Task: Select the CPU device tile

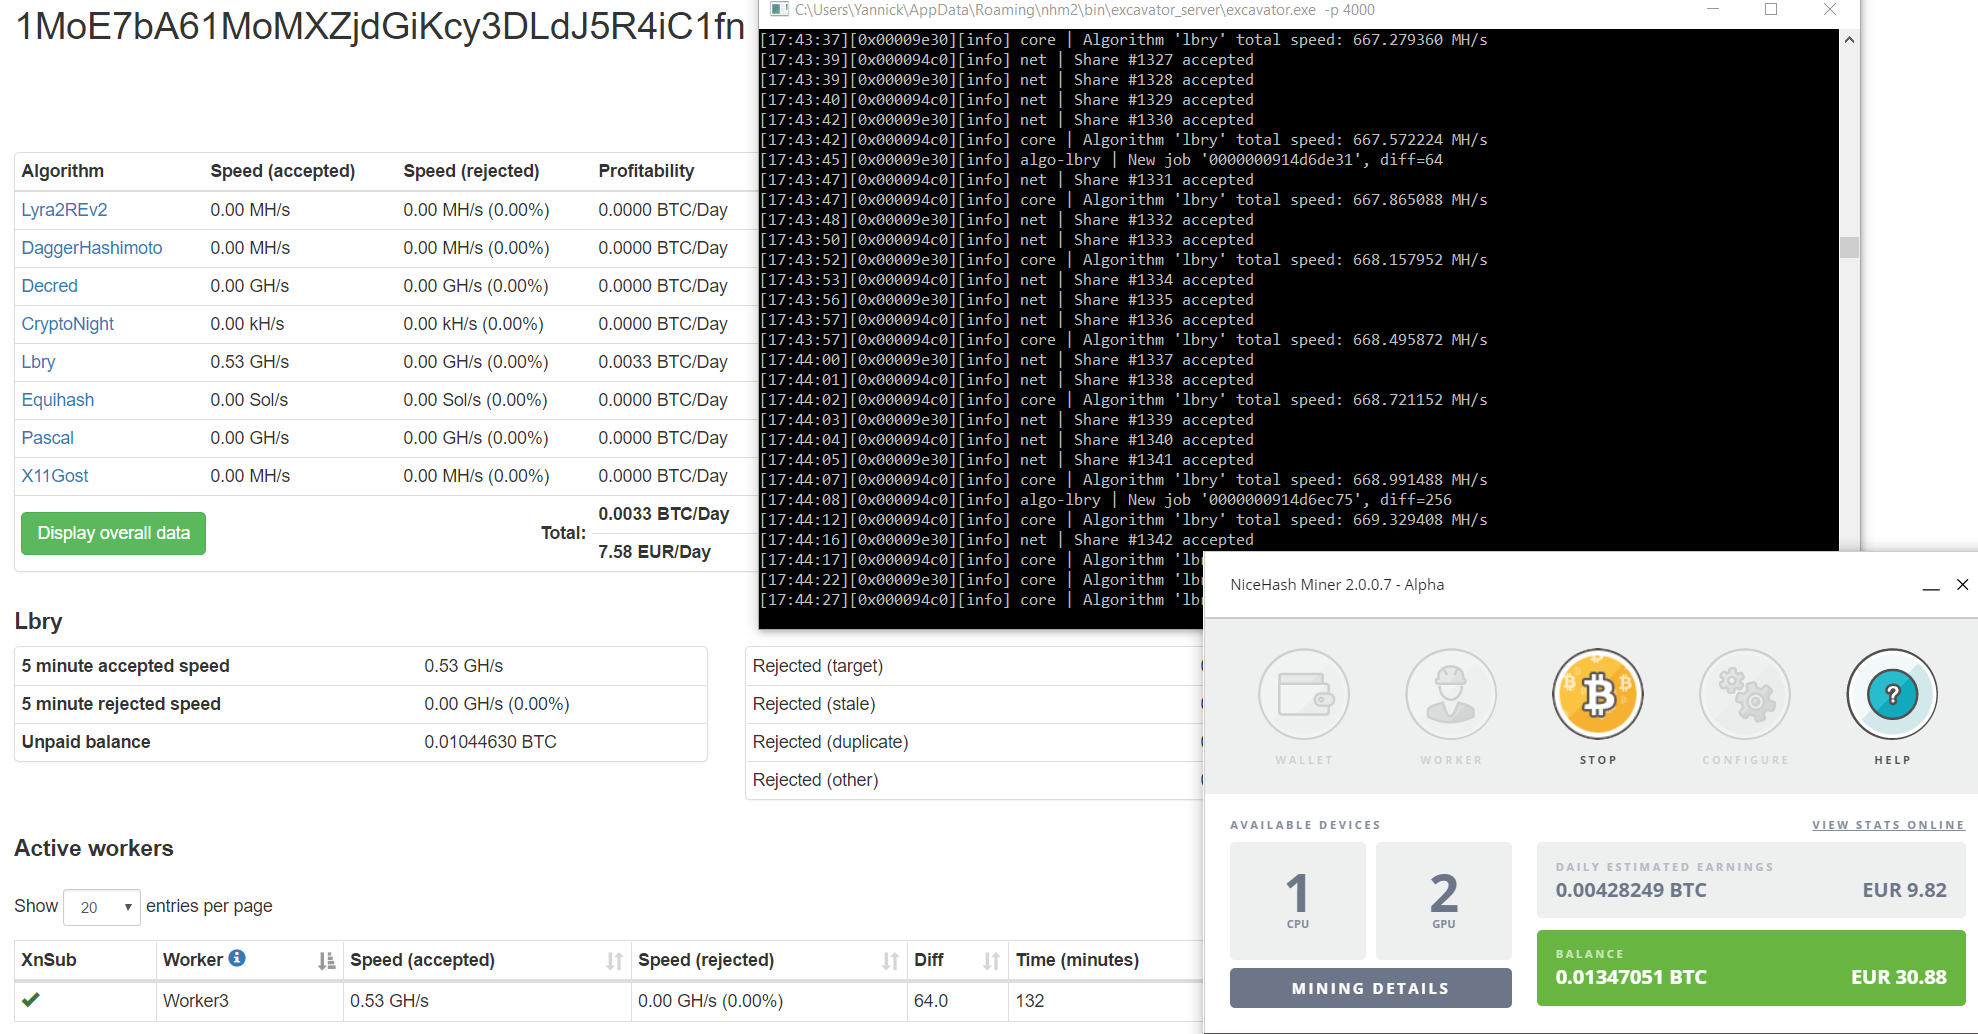Action: point(1298,900)
